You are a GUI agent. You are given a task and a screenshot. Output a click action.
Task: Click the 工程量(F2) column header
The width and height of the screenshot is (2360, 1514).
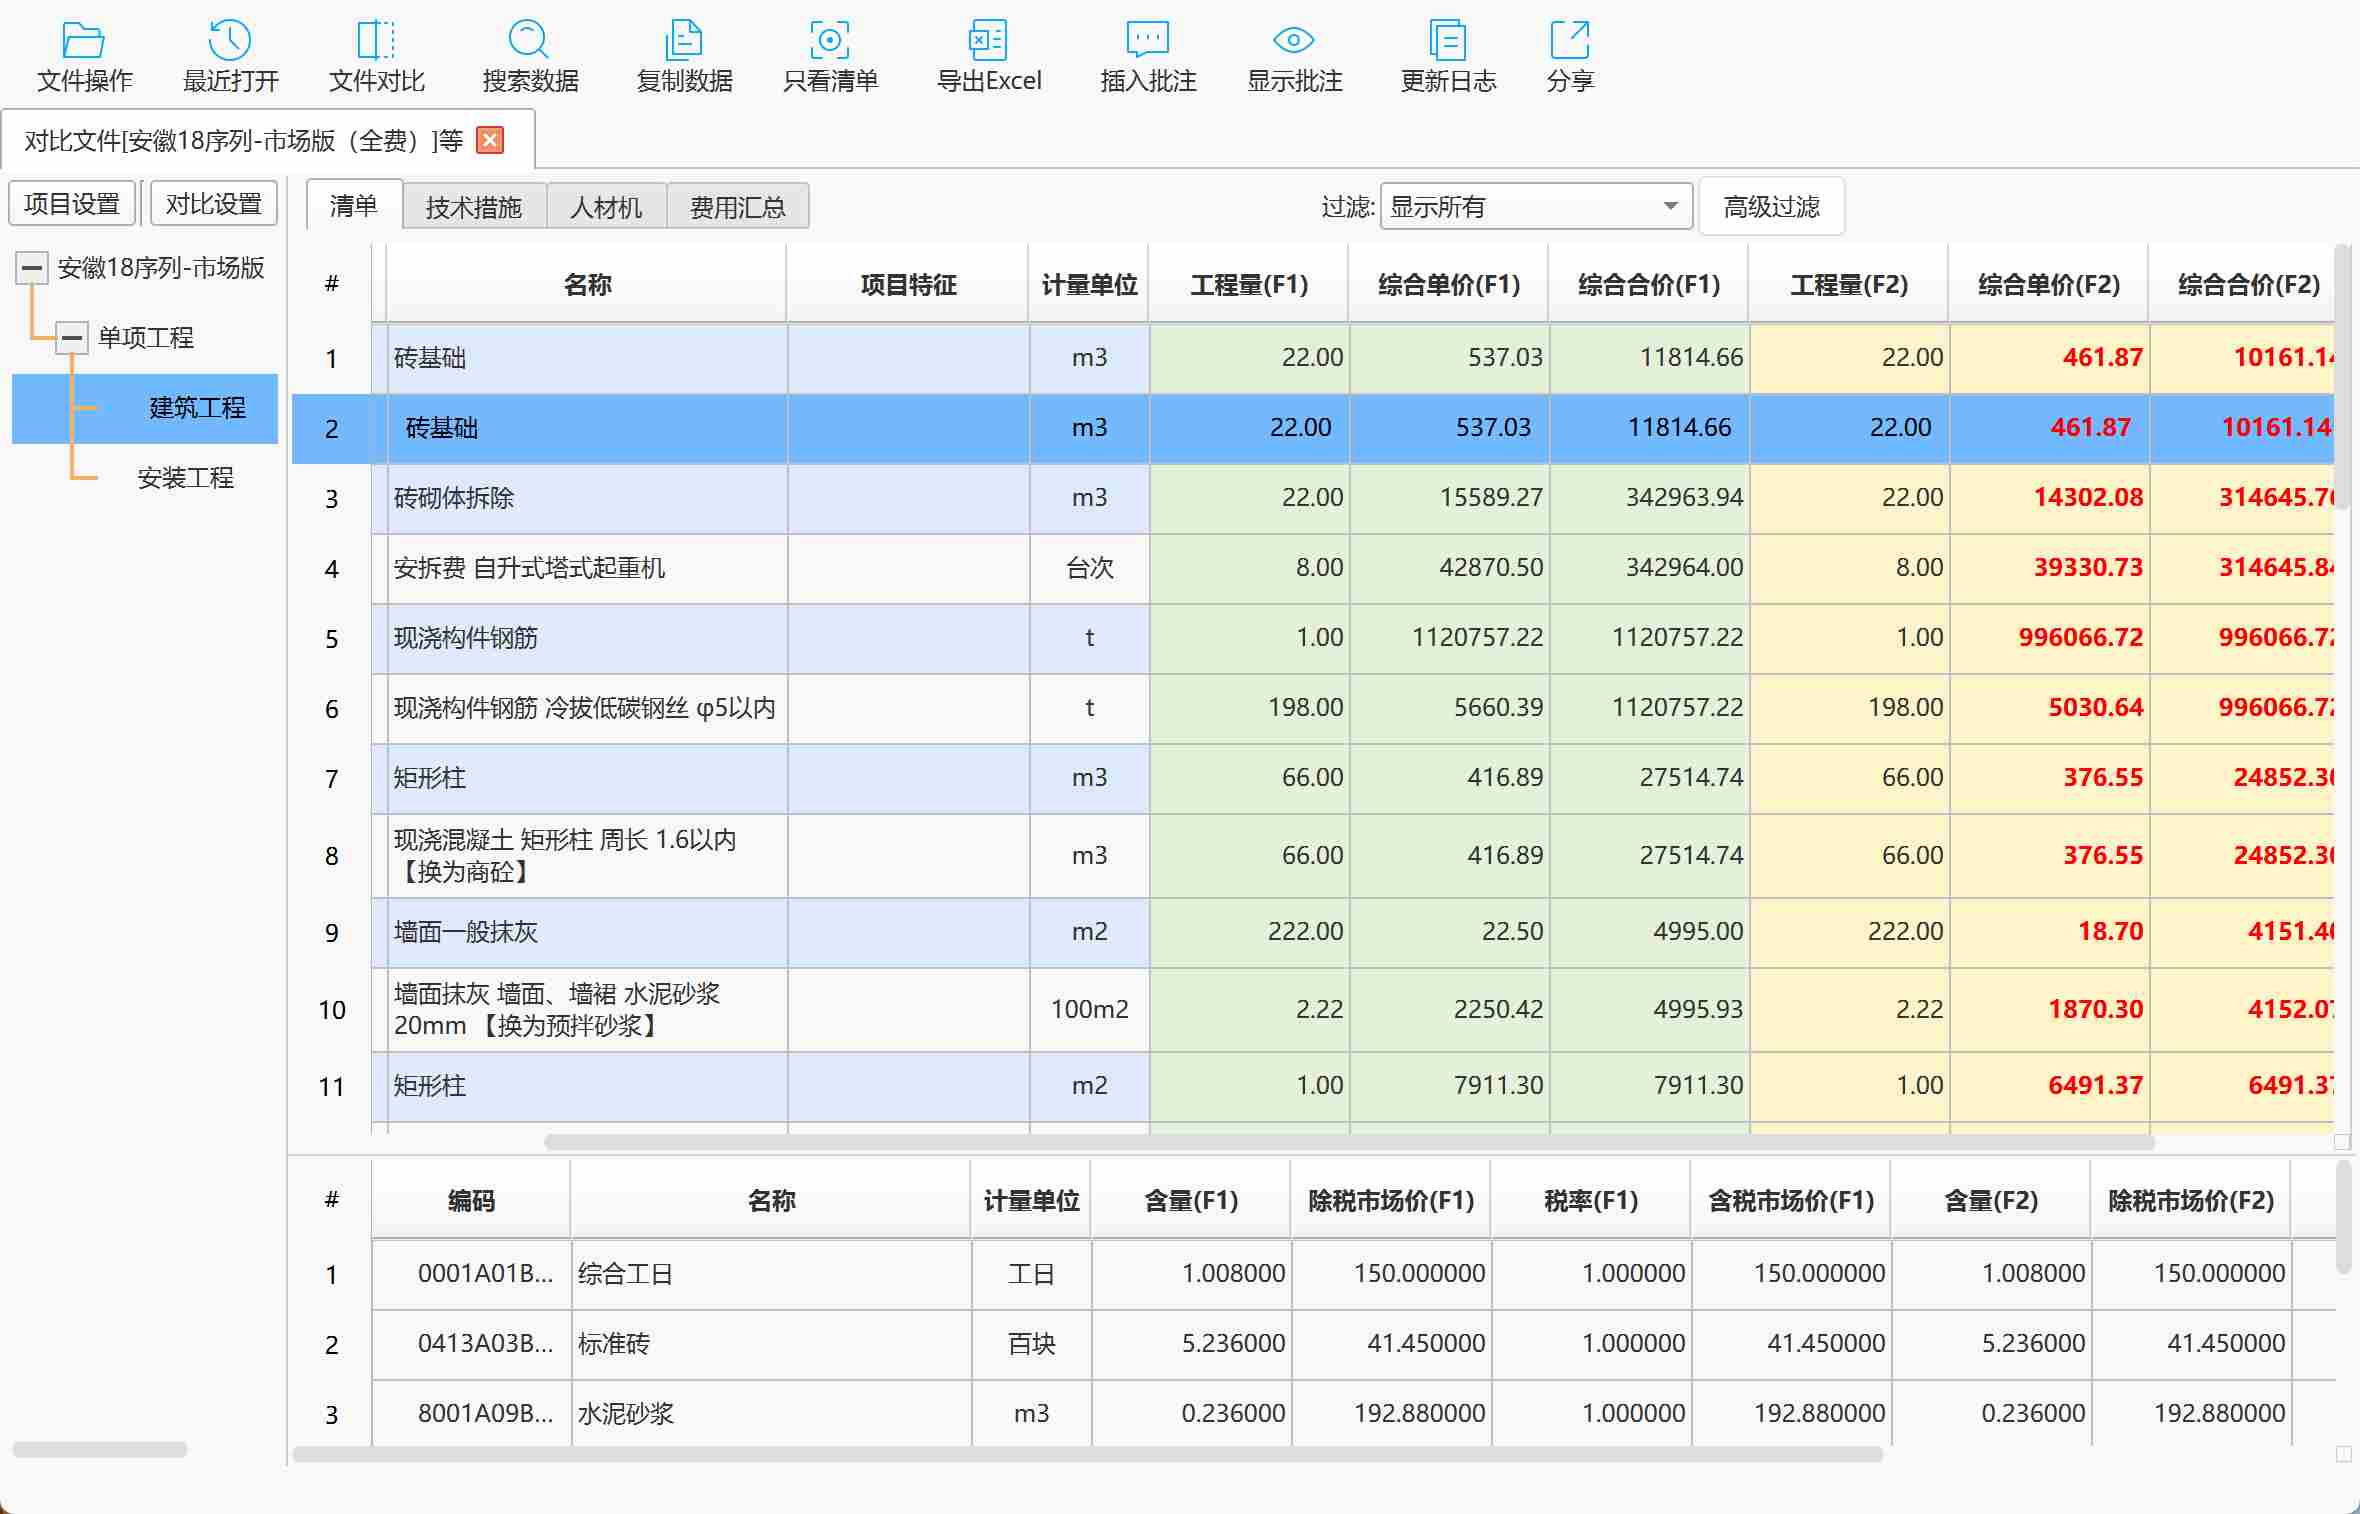1849,285
